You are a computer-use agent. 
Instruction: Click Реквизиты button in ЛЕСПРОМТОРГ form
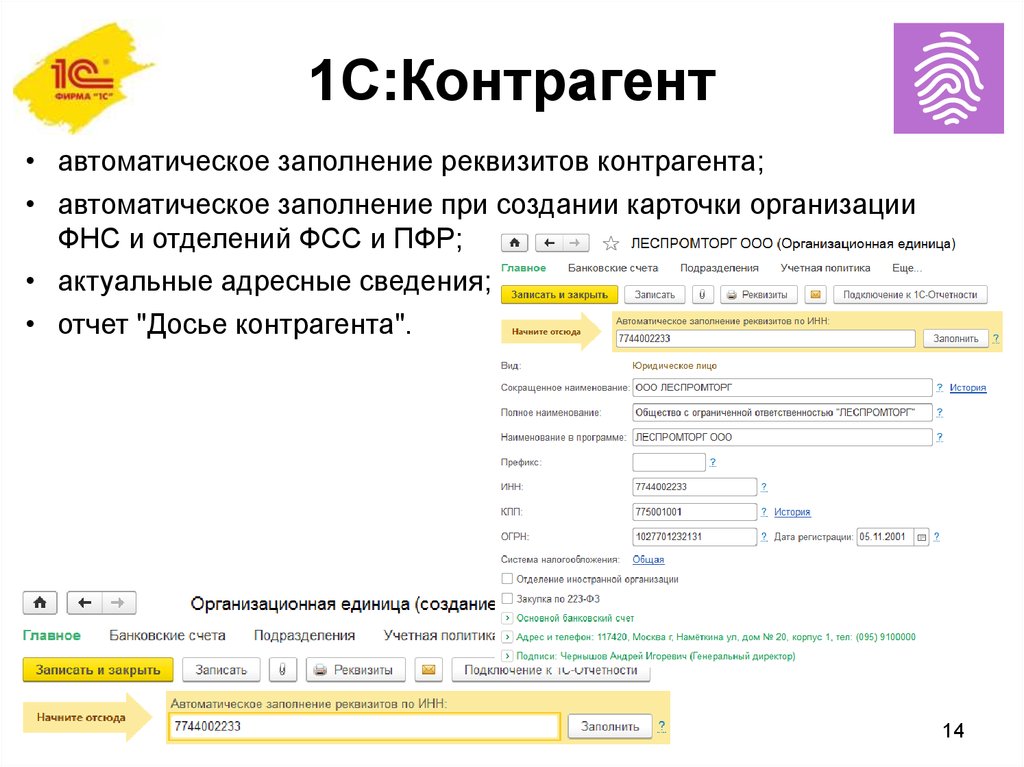point(758,295)
